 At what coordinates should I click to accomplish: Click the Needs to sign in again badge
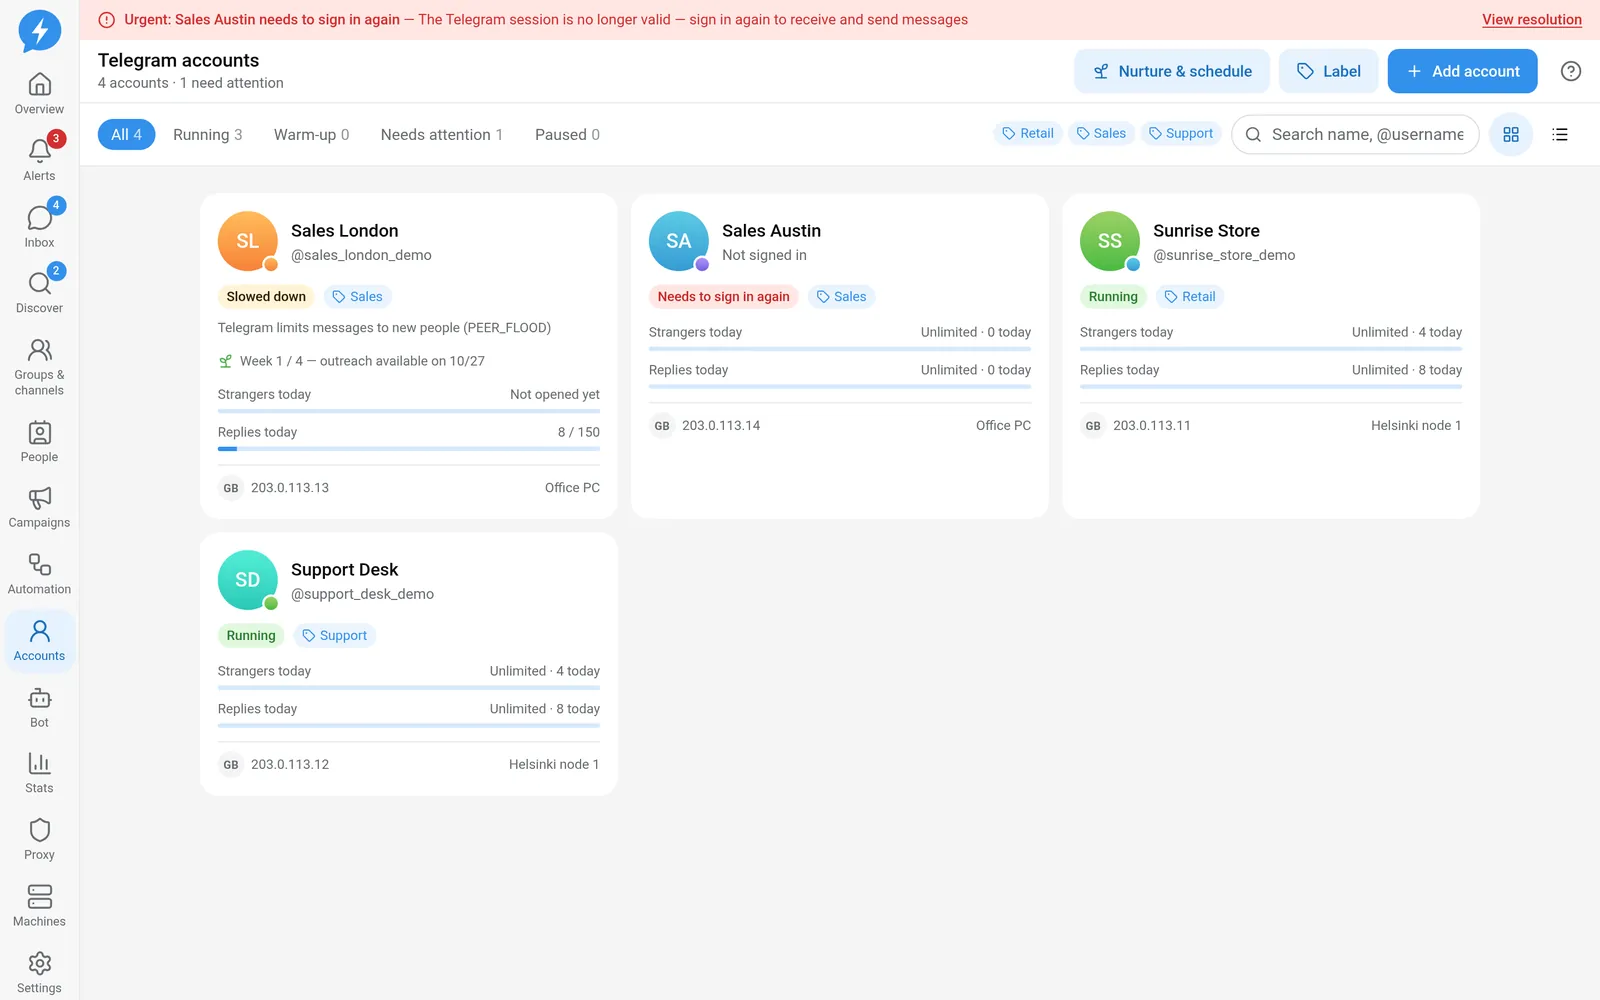tap(724, 296)
